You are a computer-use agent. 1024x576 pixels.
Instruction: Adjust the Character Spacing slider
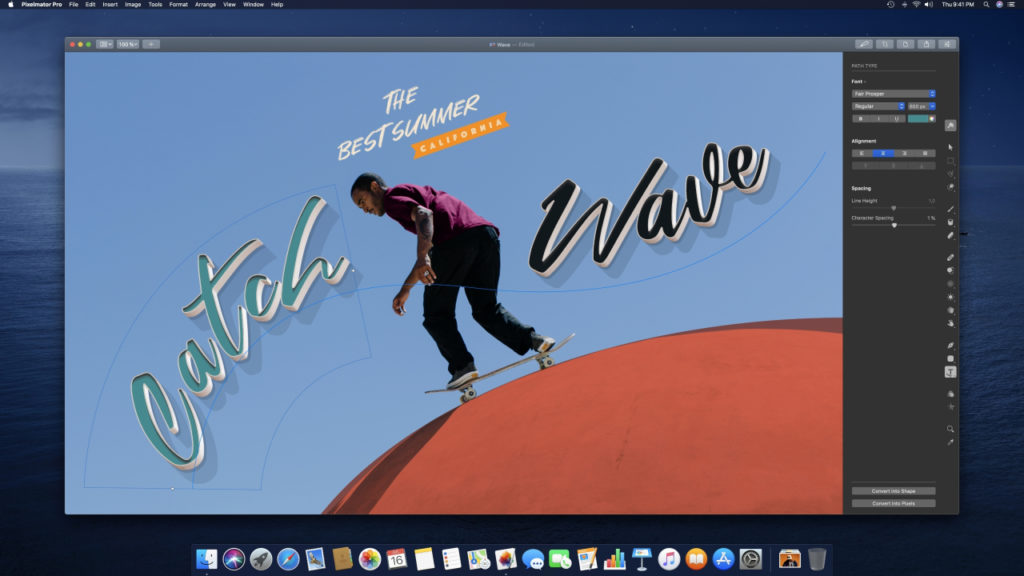pyautogui.click(x=893, y=225)
